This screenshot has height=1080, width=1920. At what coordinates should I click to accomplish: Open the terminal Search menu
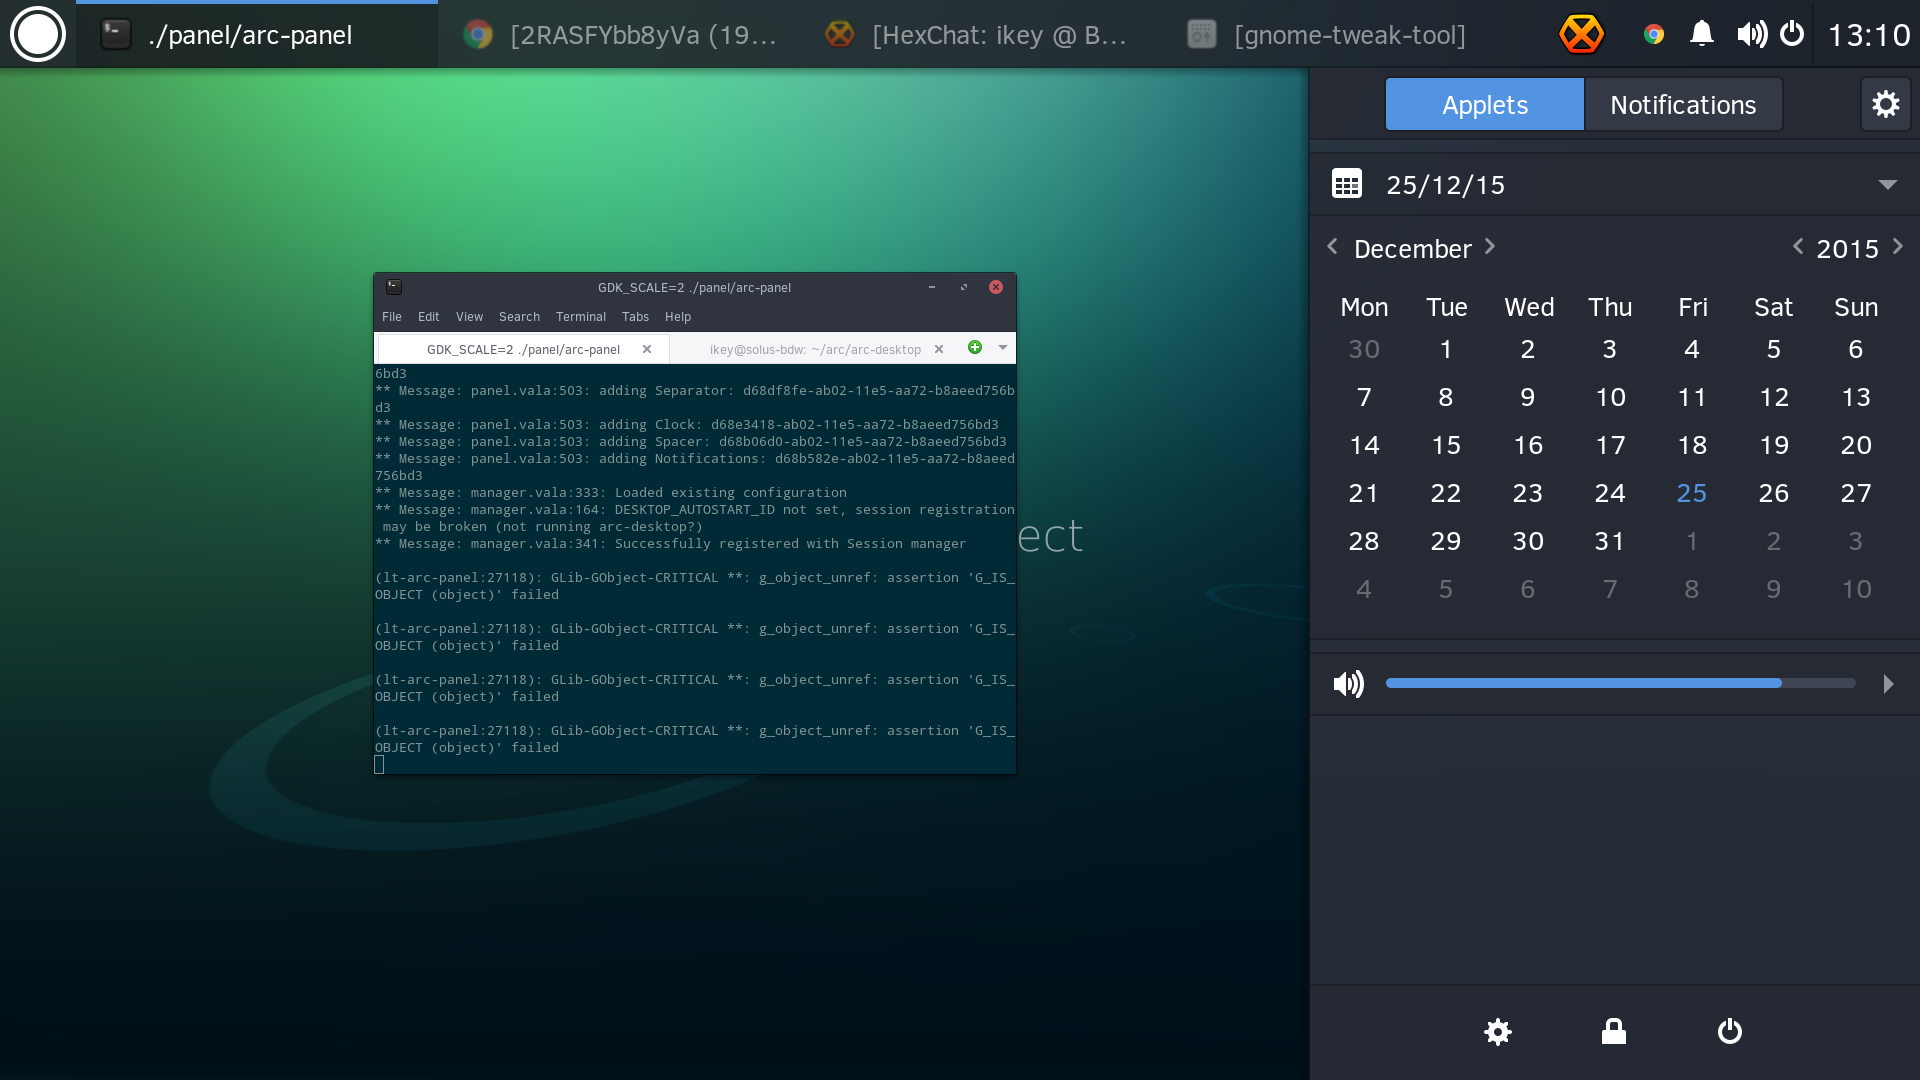pyautogui.click(x=519, y=317)
